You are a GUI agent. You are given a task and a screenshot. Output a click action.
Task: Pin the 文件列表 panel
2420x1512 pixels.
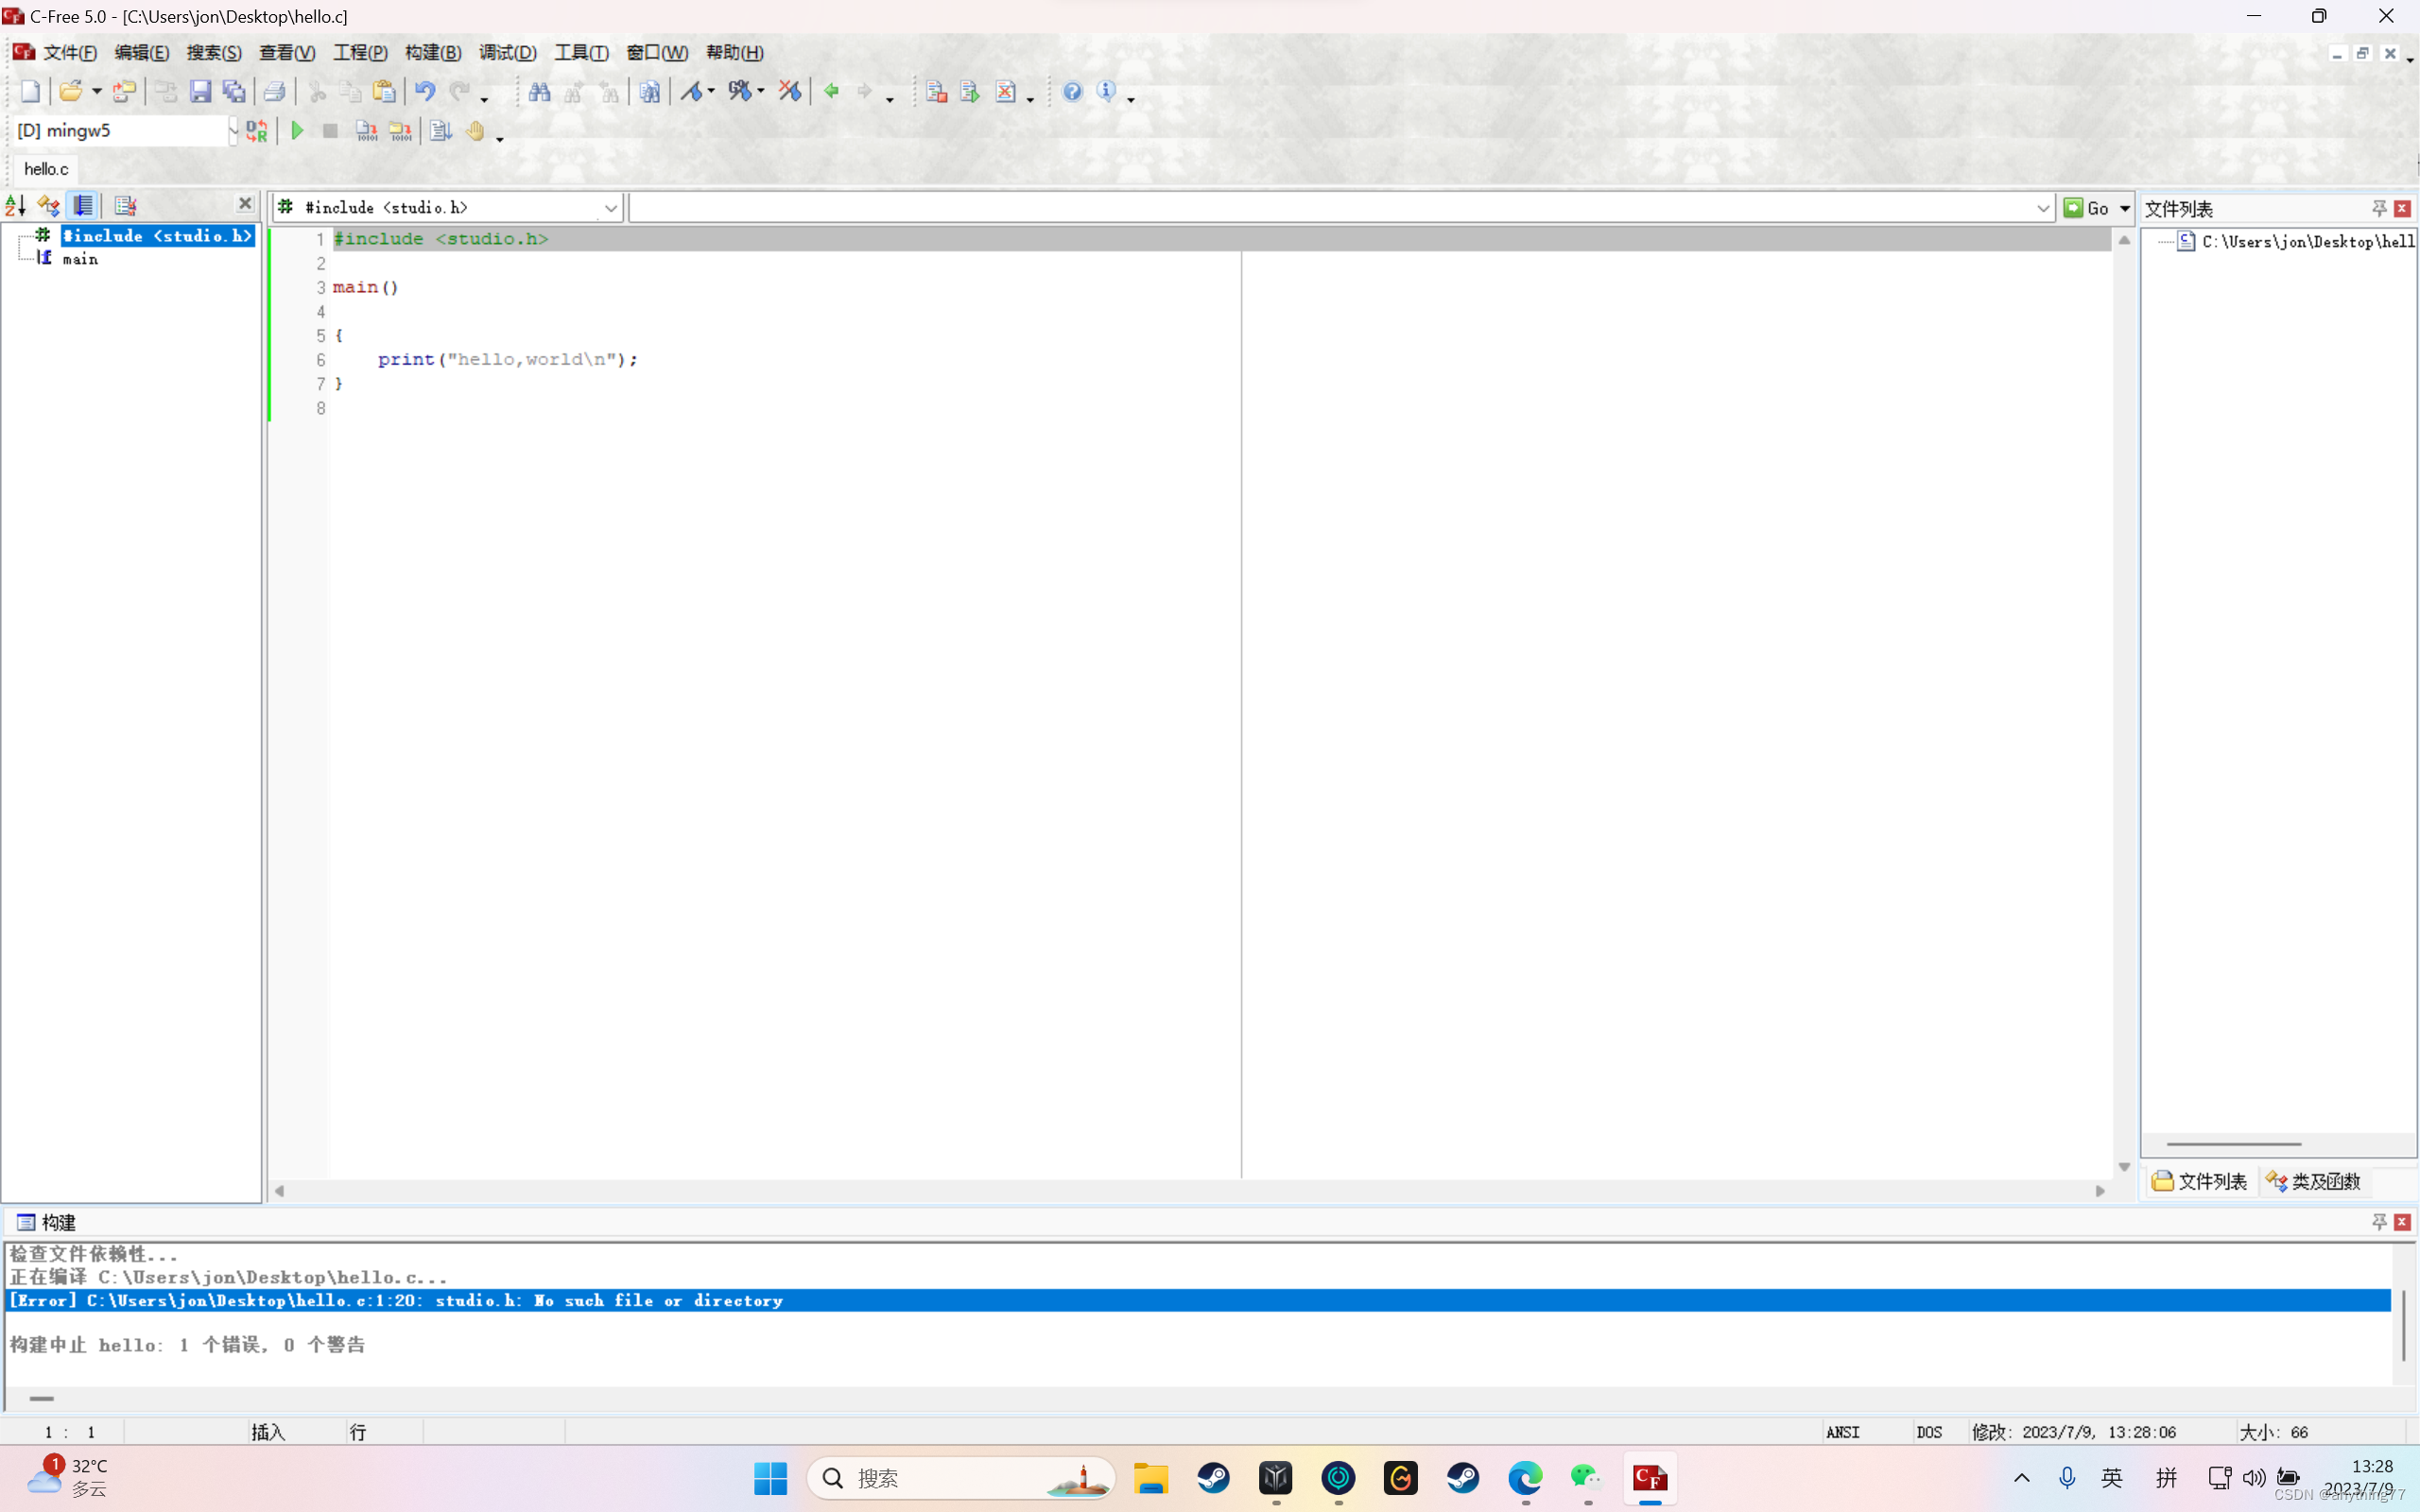2377,208
